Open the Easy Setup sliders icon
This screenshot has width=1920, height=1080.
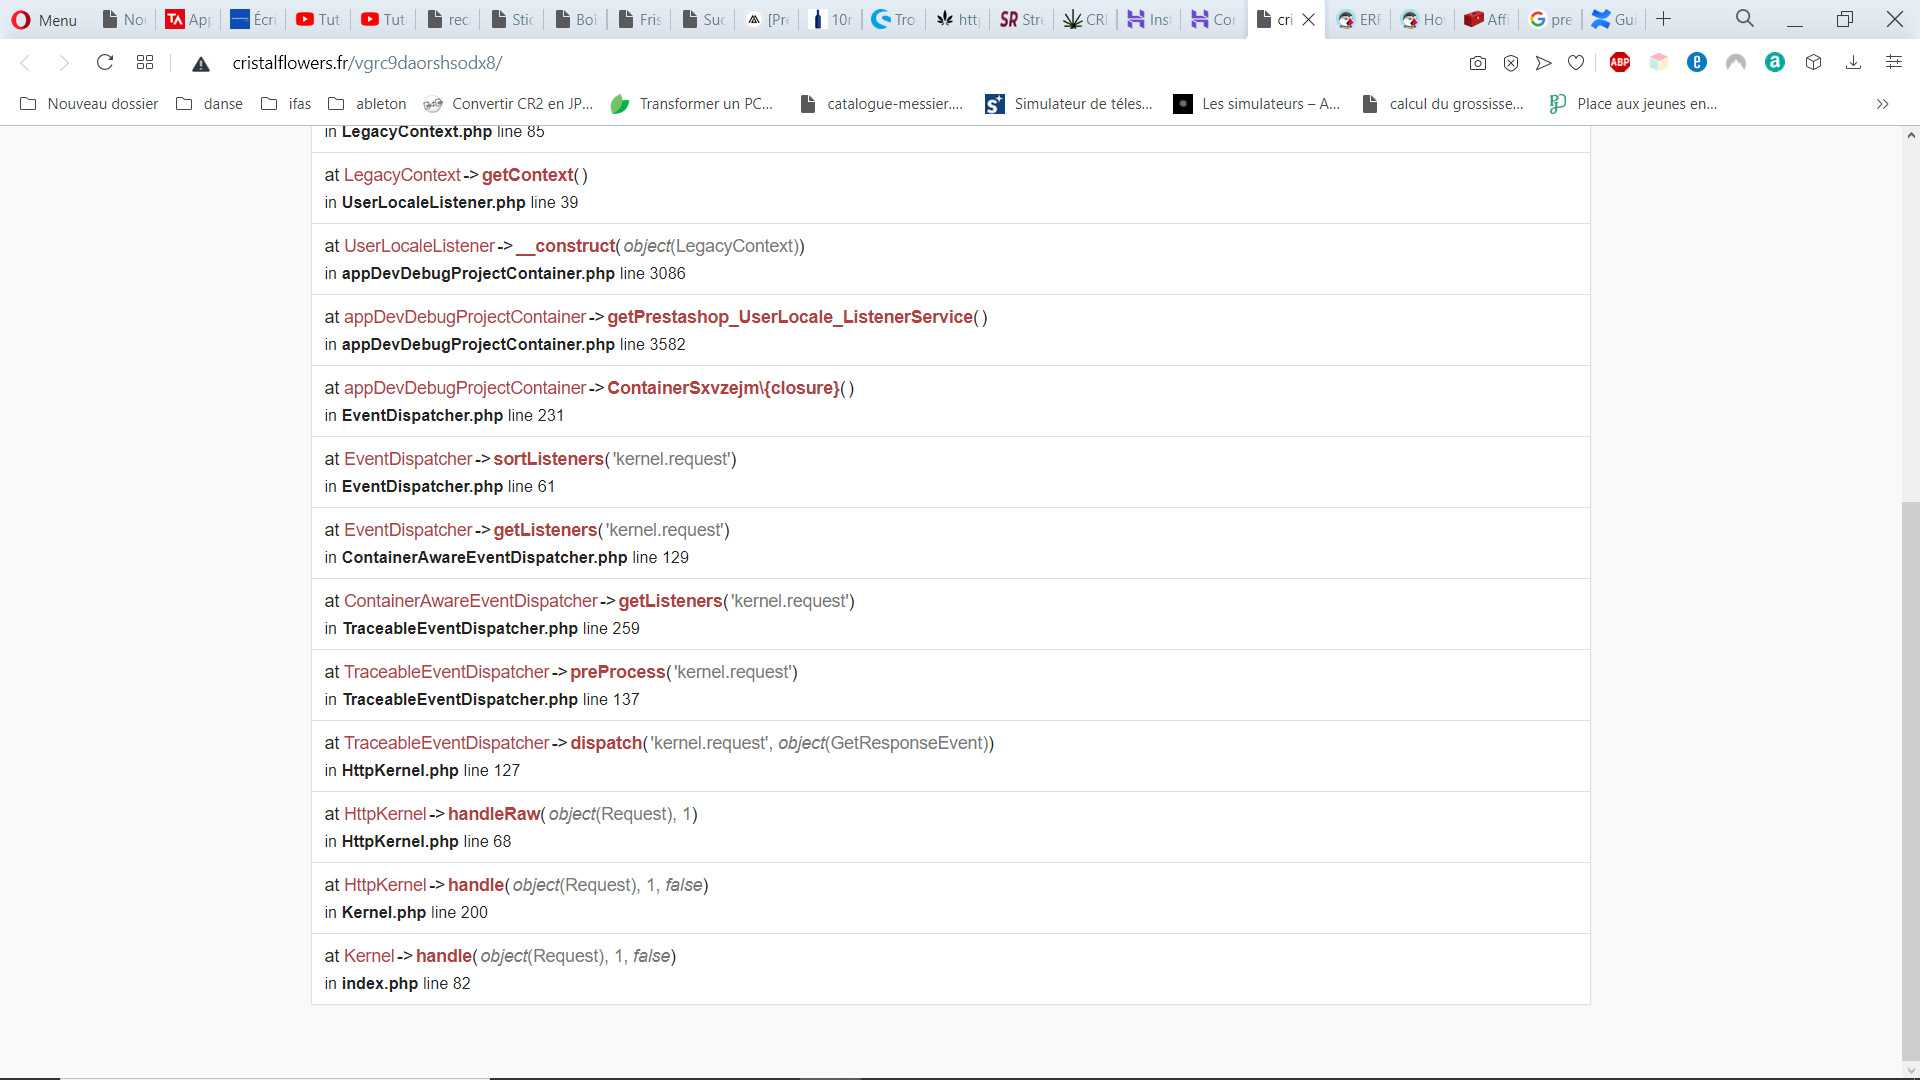click(x=1893, y=63)
